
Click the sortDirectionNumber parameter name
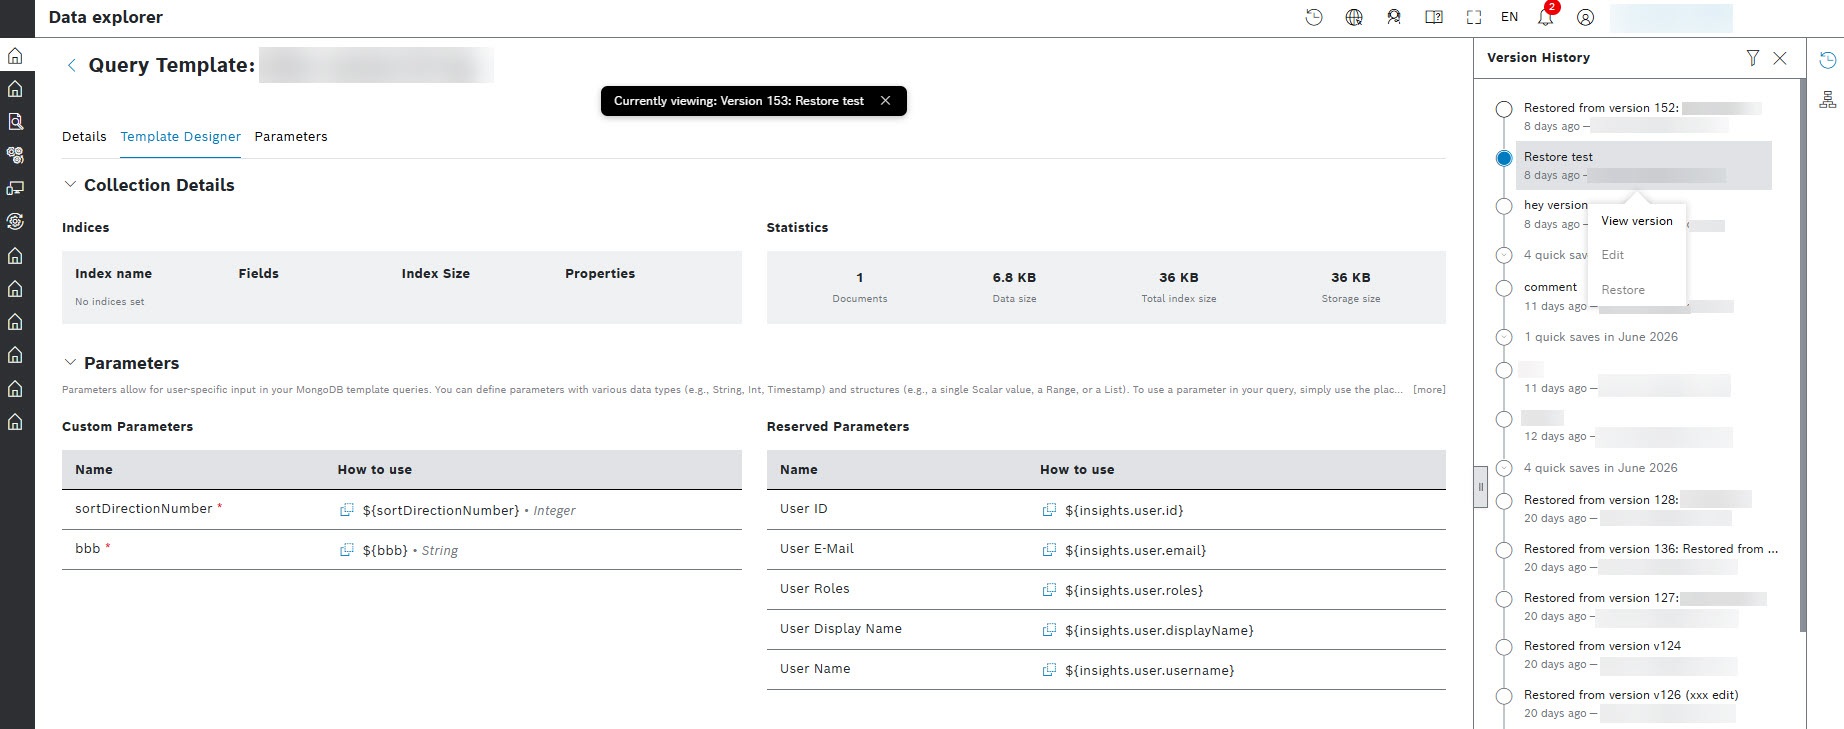click(x=144, y=509)
